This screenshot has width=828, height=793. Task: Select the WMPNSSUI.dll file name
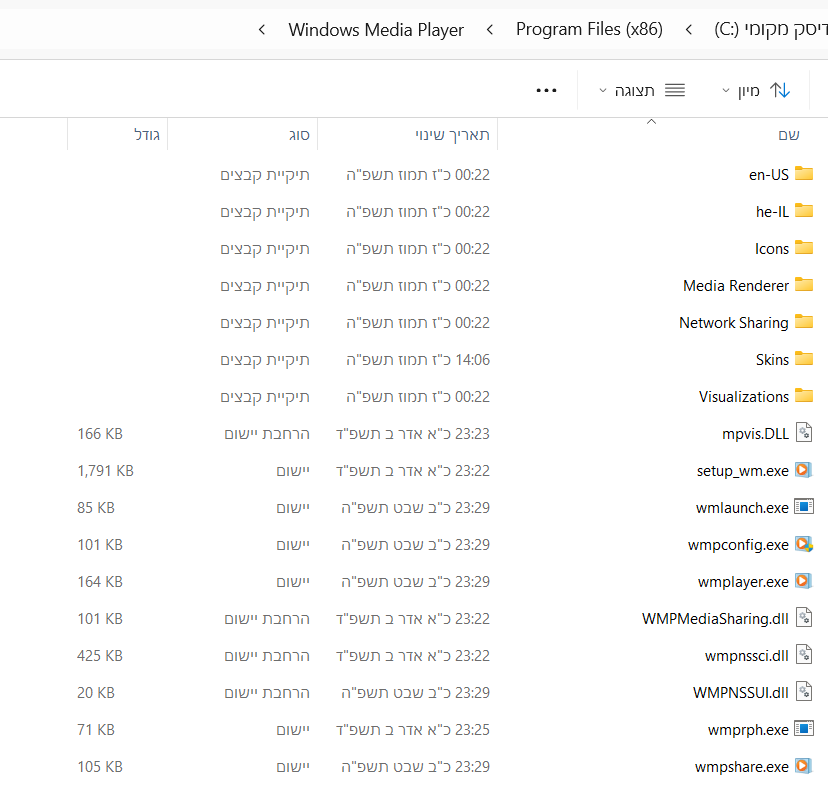click(x=740, y=692)
